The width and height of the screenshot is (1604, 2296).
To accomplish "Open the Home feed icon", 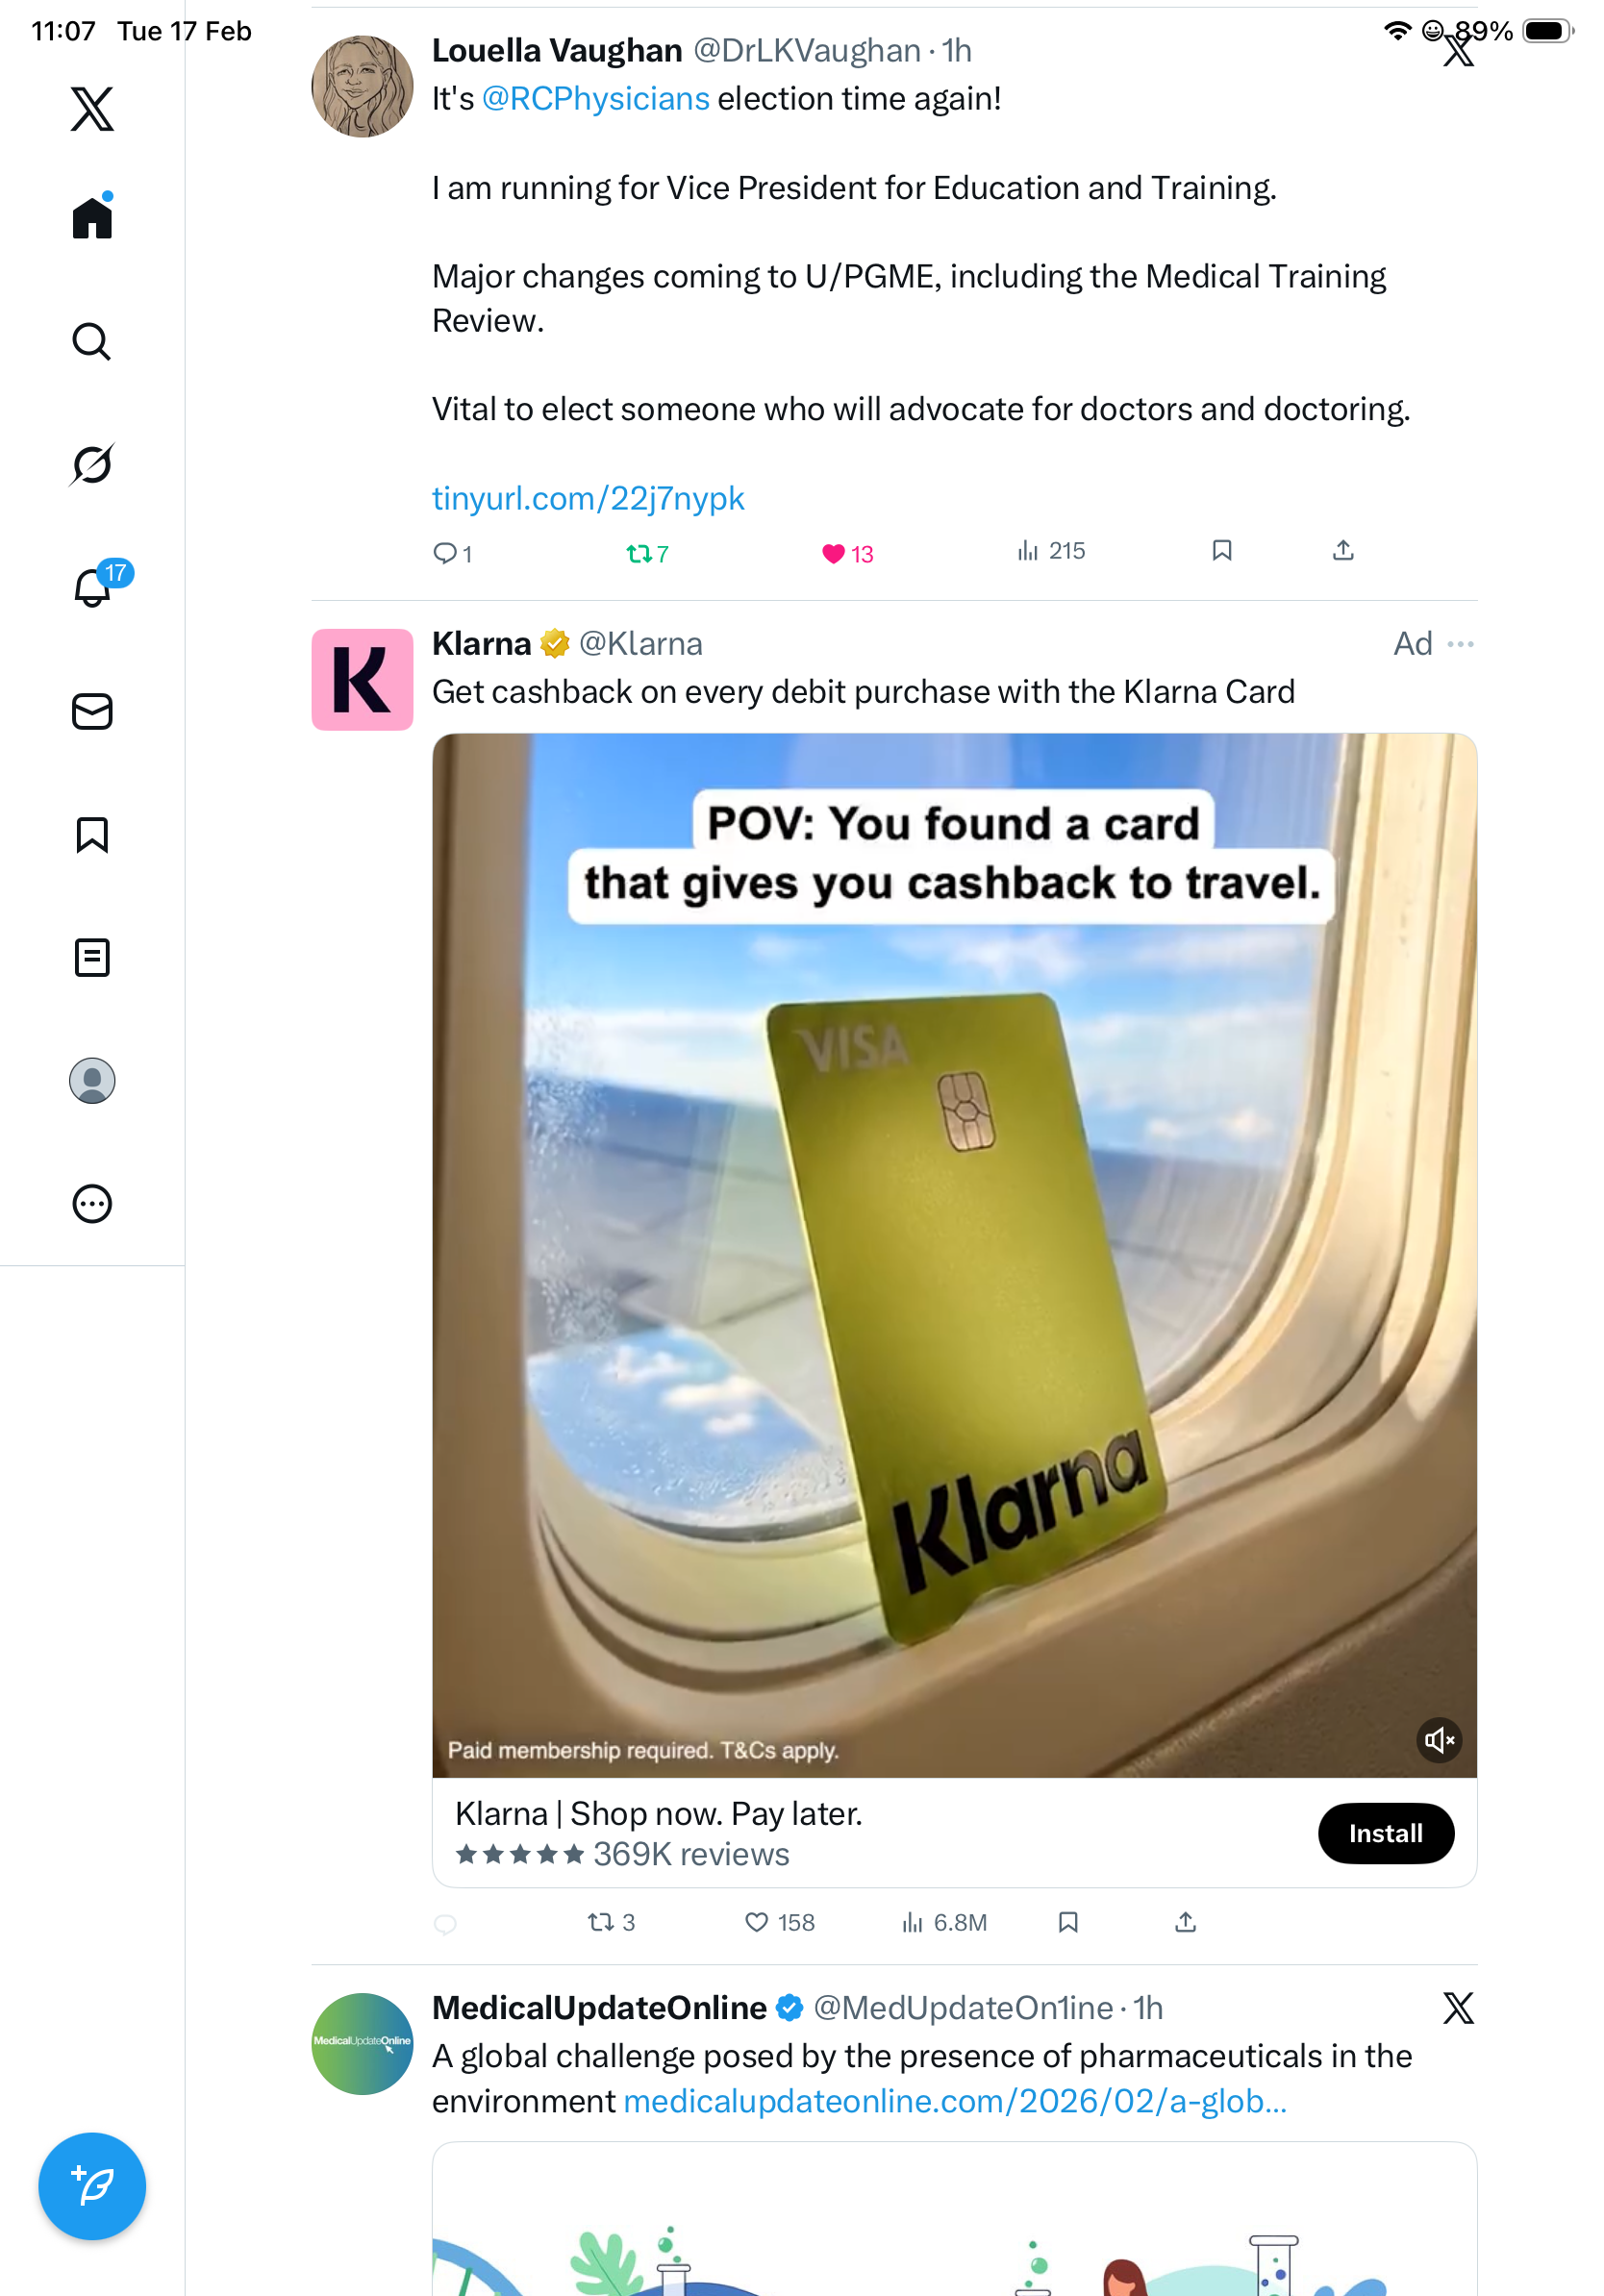I will point(92,217).
